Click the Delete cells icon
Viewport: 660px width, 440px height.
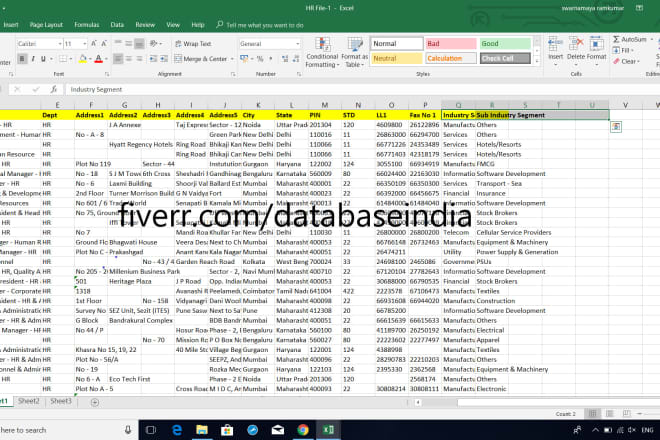point(577,46)
